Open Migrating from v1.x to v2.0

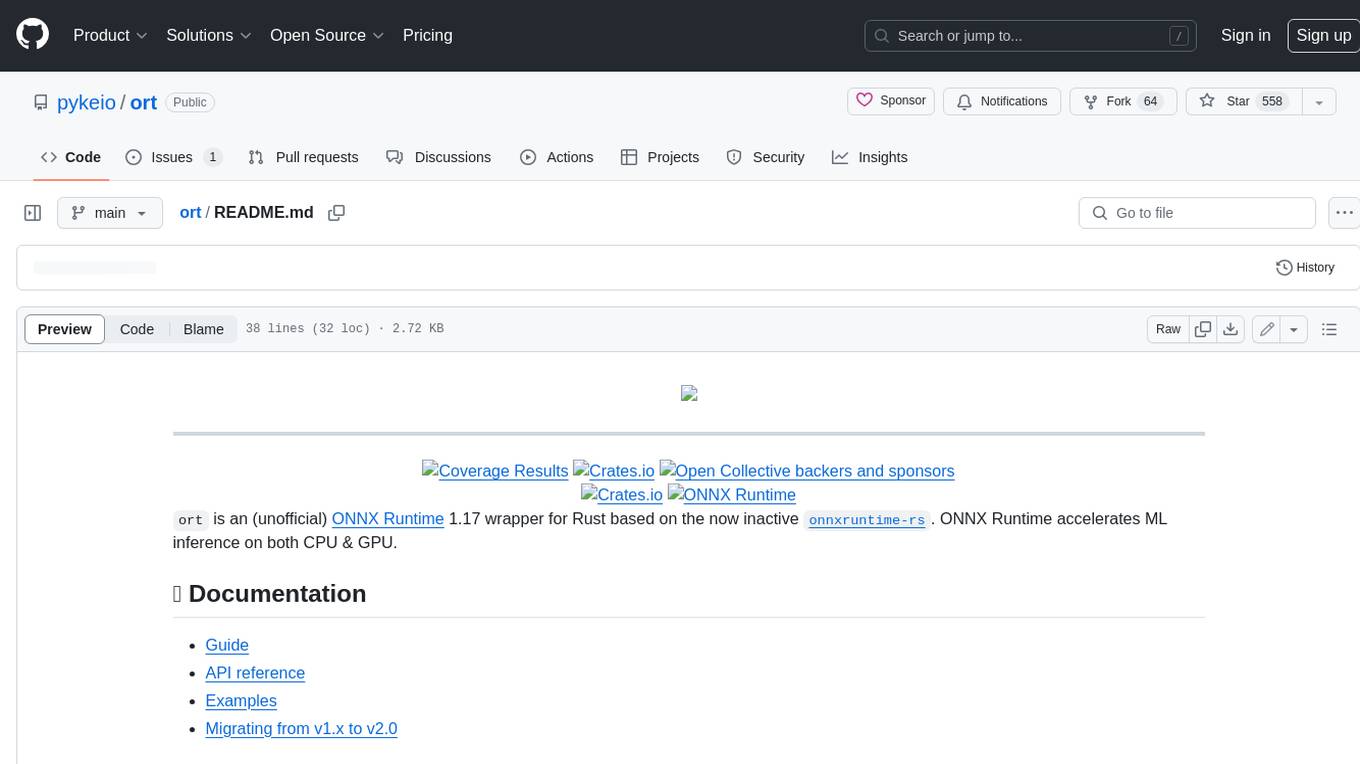(x=301, y=729)
